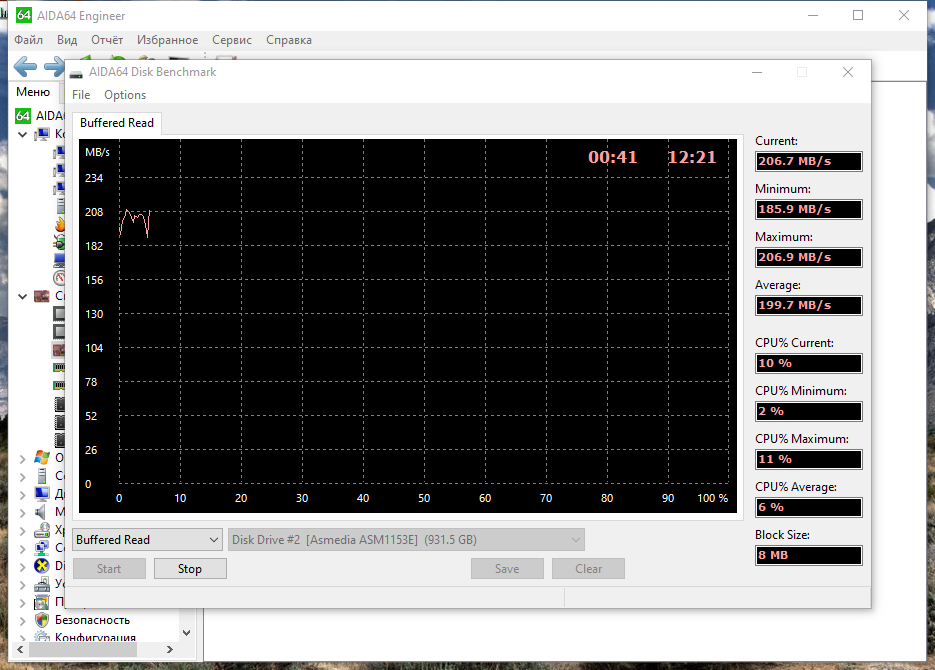Open the Вид menu

[67, 40]
